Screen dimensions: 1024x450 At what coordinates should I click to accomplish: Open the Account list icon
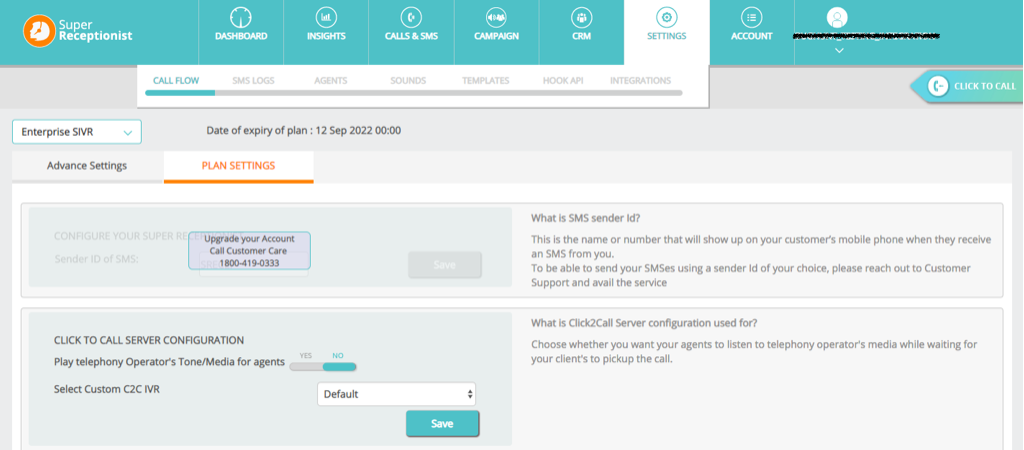tap(752, 18)
